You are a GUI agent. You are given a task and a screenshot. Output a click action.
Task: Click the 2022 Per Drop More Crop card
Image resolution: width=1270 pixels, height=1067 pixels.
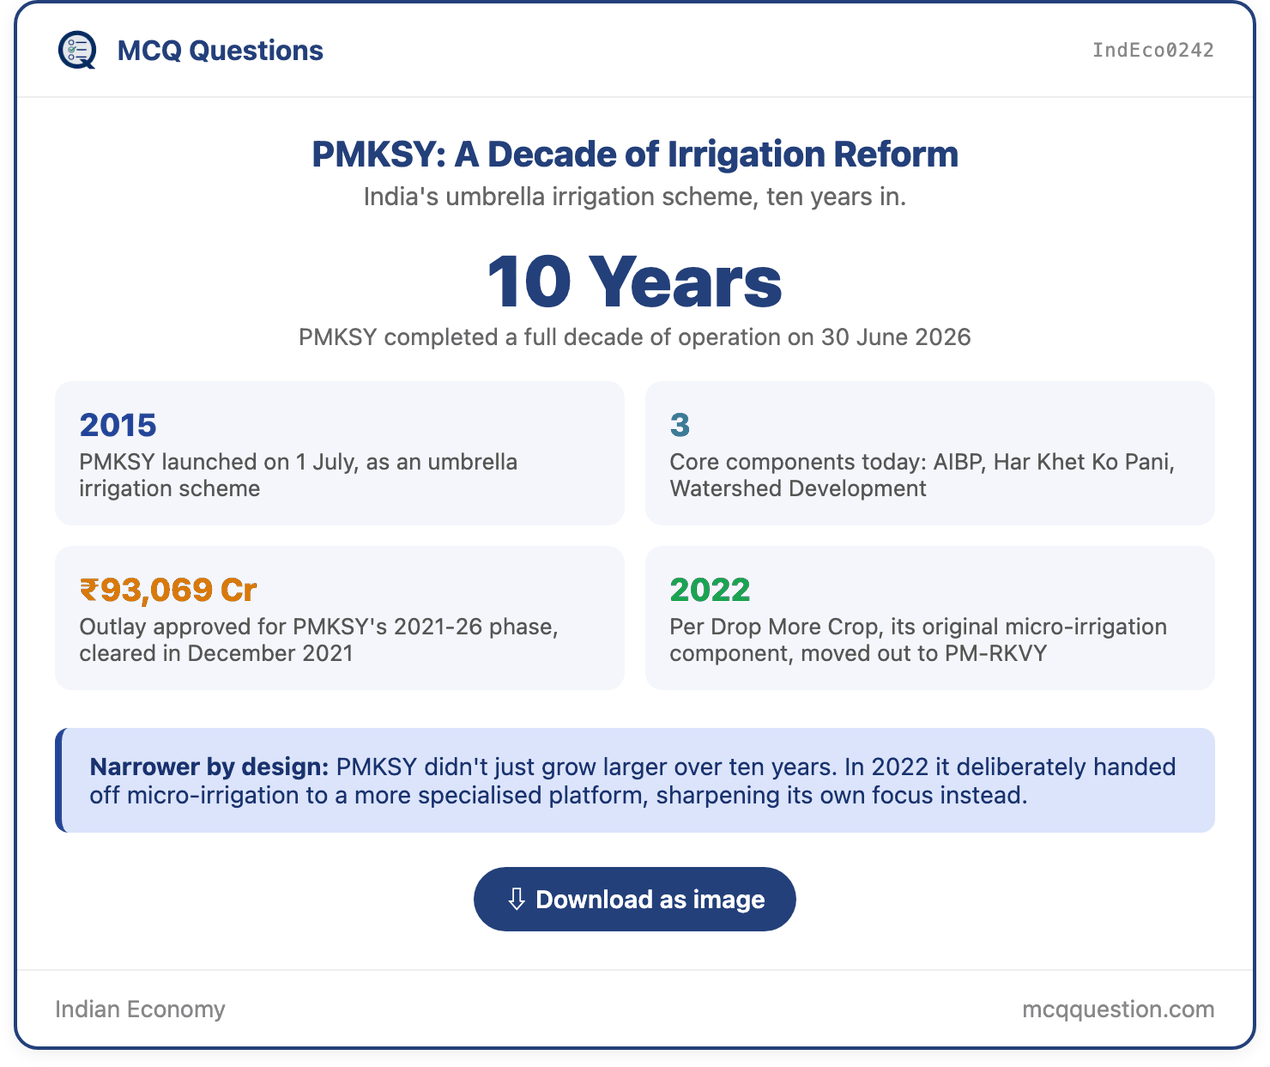click(x=930, y=618)
